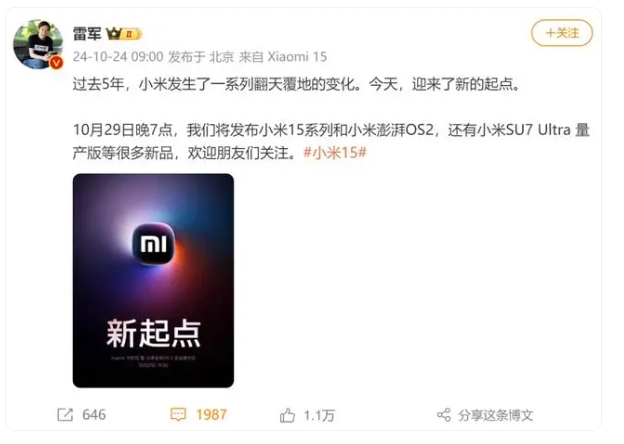Click the repost arrow icon
Viewport: 624px width, 444px height.
65,415
